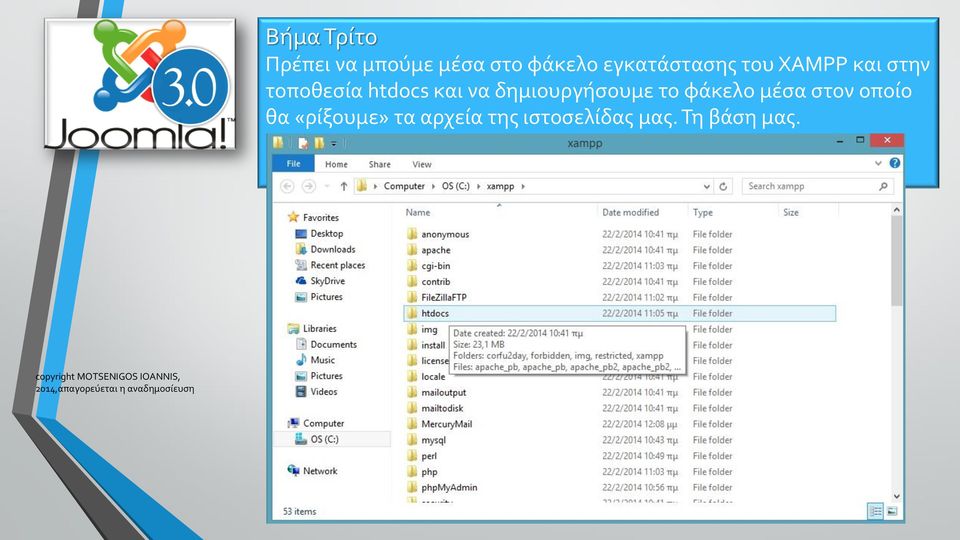The height and width of the screenshot is (540, 960).
Task: Select the anonymous folder icon
Action: [412, 234]
